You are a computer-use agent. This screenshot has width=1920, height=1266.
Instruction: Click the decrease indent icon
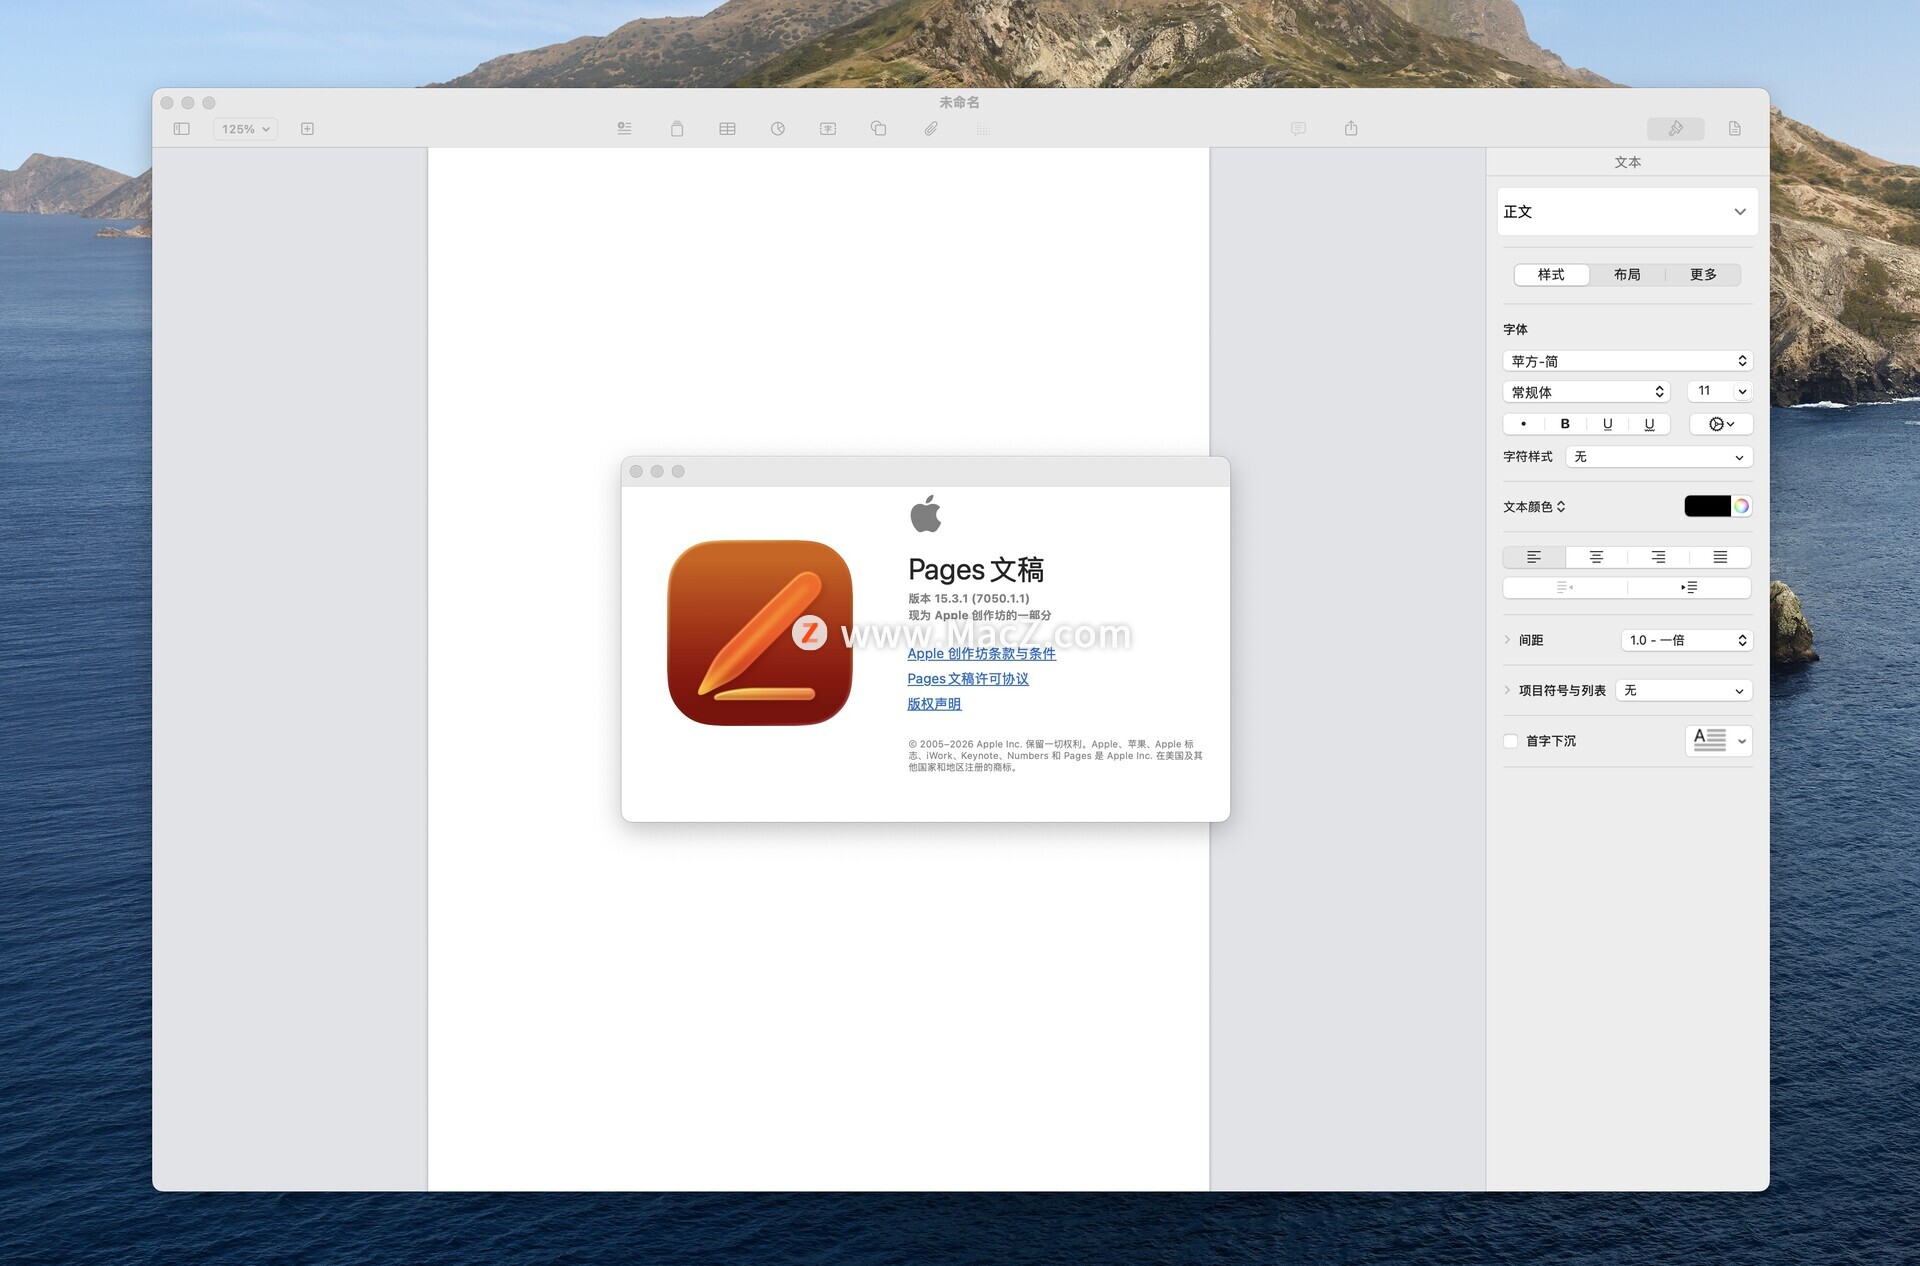(1565, 588)
